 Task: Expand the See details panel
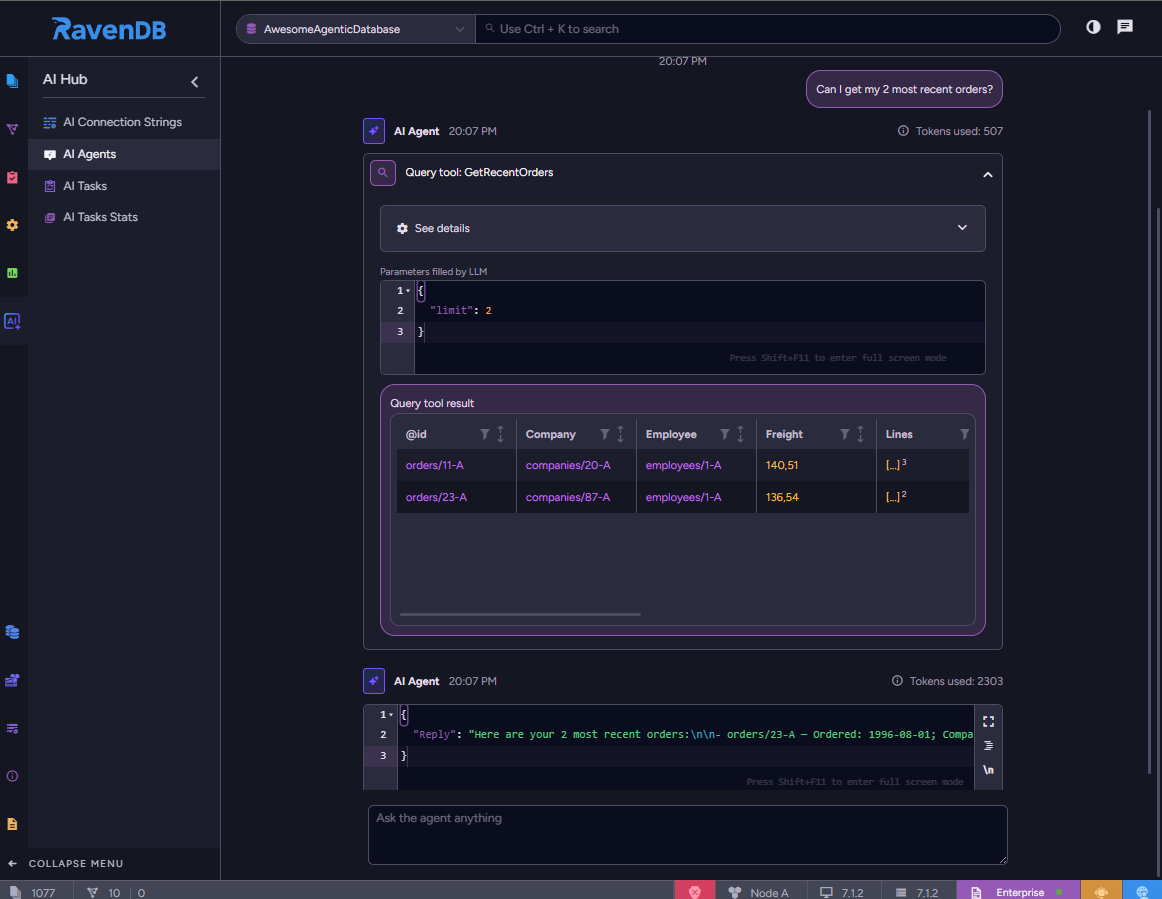click(683, 228)
